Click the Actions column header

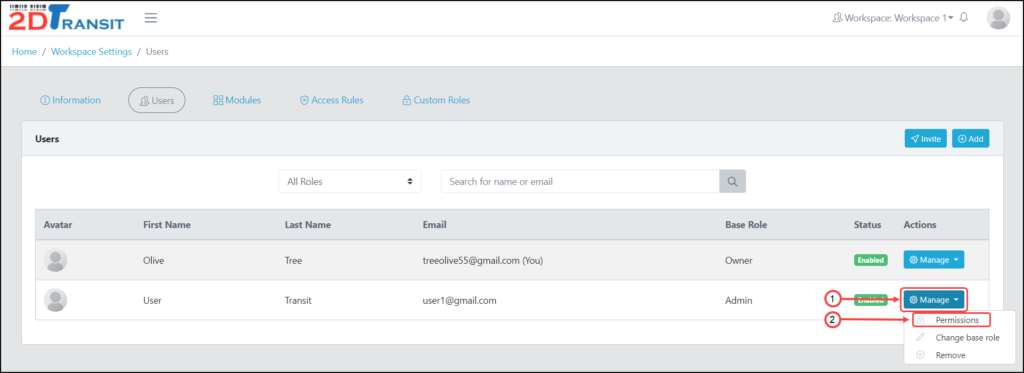pyautogui.click(x=920, y=225)
